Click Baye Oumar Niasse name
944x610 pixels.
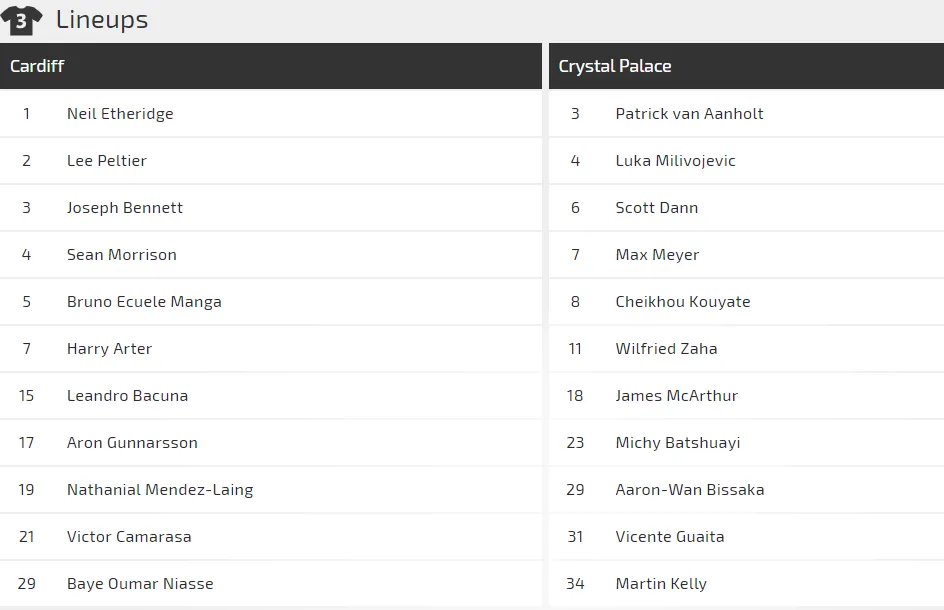(x=140, y=584)
